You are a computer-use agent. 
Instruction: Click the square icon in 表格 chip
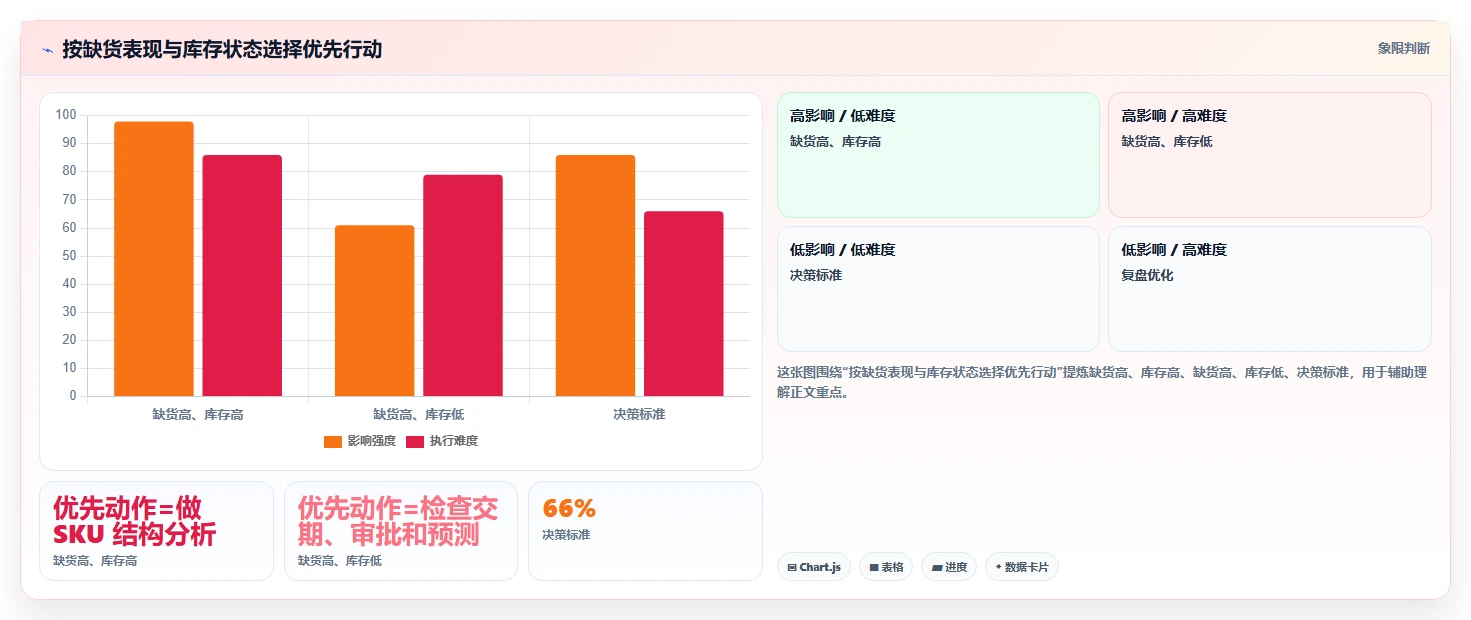click(874, 568)
